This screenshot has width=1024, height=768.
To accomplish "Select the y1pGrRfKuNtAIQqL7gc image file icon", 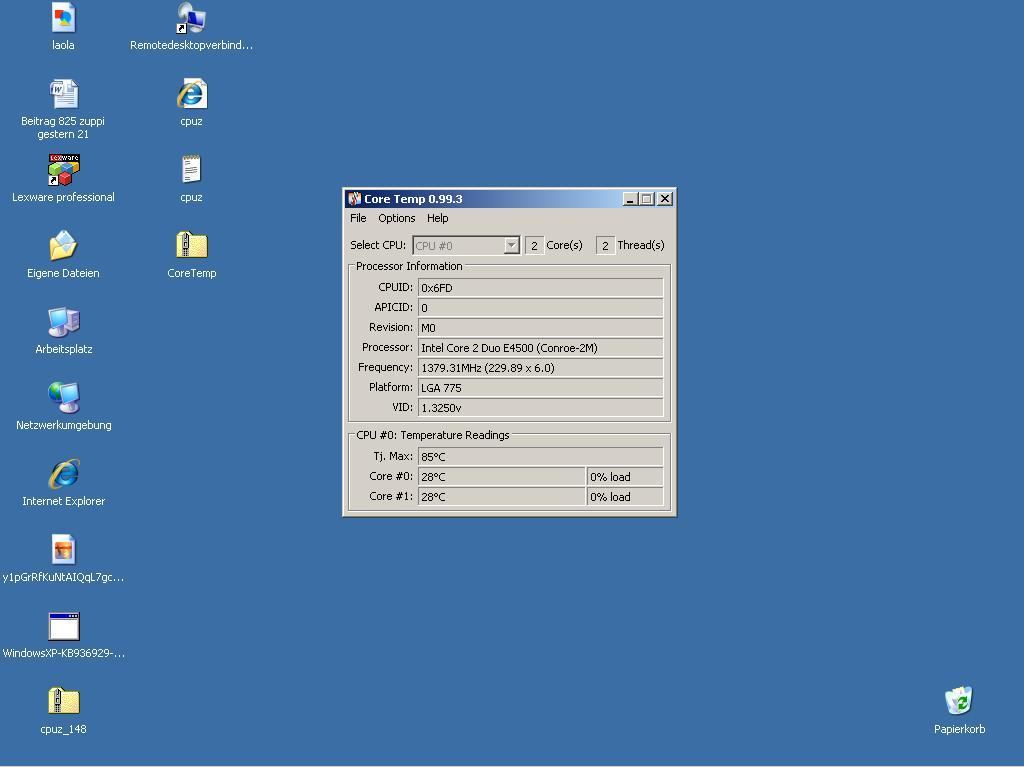I will [63, 549].
